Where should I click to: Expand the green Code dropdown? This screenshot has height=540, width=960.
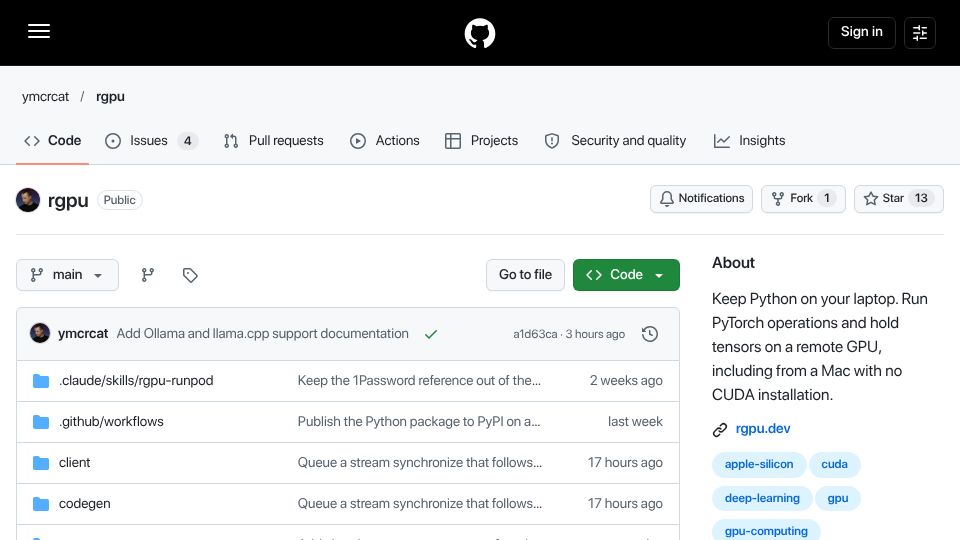pyautogui.click(x=626, y=275)
